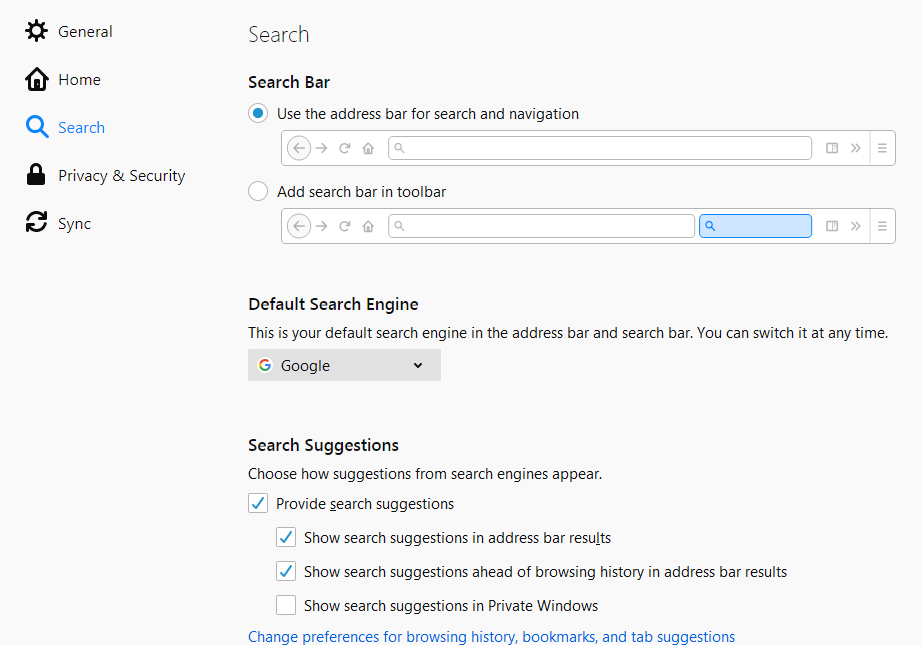Click the overflow chevron in toolbar preview
921x645 pixels.
click(856, 147)
